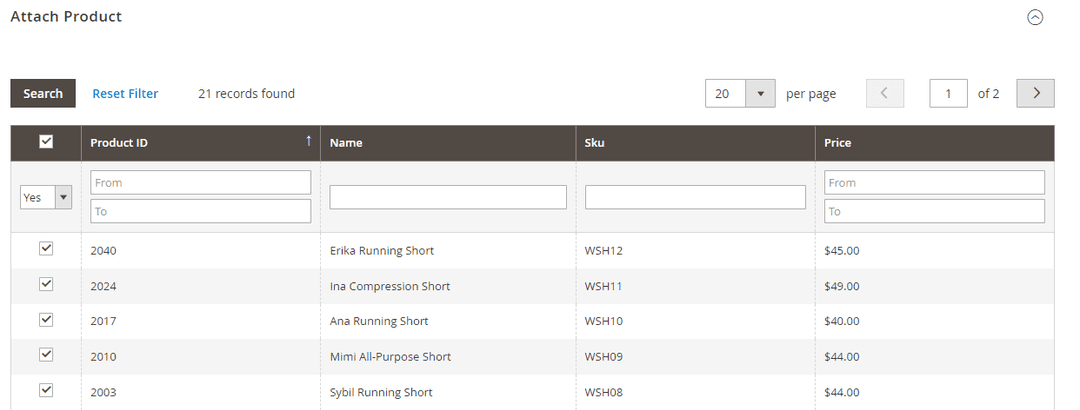
Task: Sort by the Name column header
Action: (x=346, y=143)
